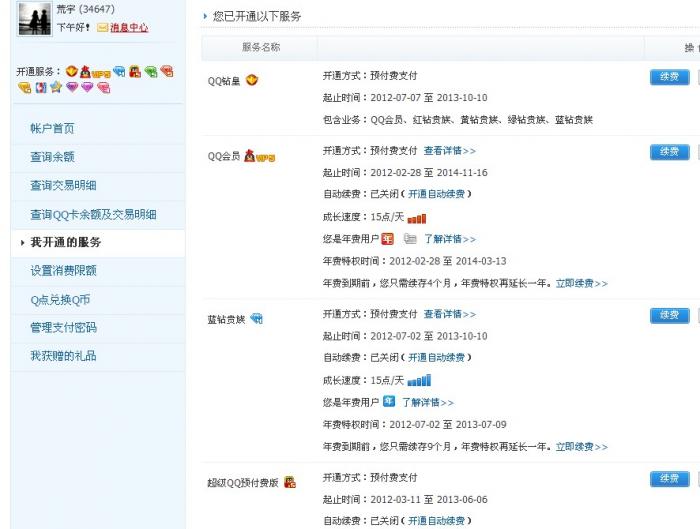Click the red growth-speed bars in QQ会员 section
Viewport: 700px width, 529px height.
pos(417,218)
